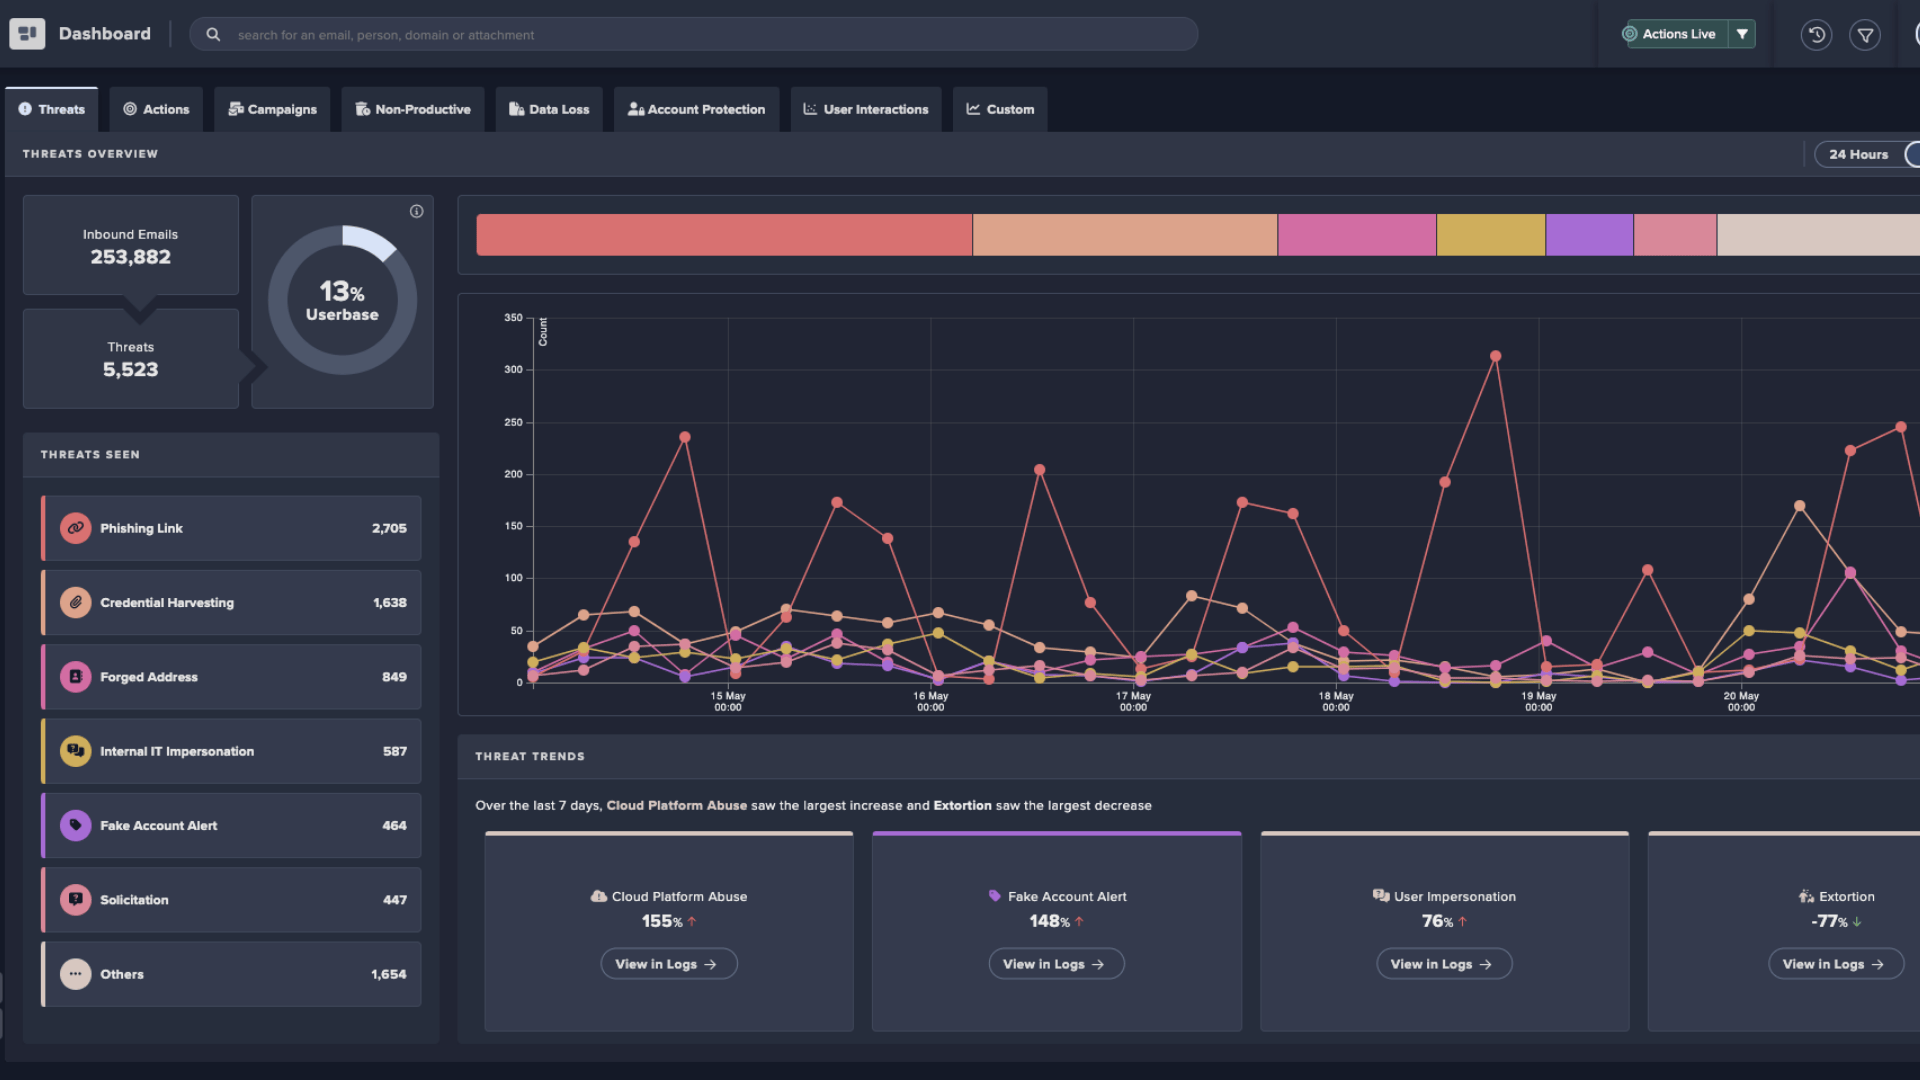View Cloud Platform Abuse in logs
This screenshot has width=1920, height=1080.
coord(668,964)
